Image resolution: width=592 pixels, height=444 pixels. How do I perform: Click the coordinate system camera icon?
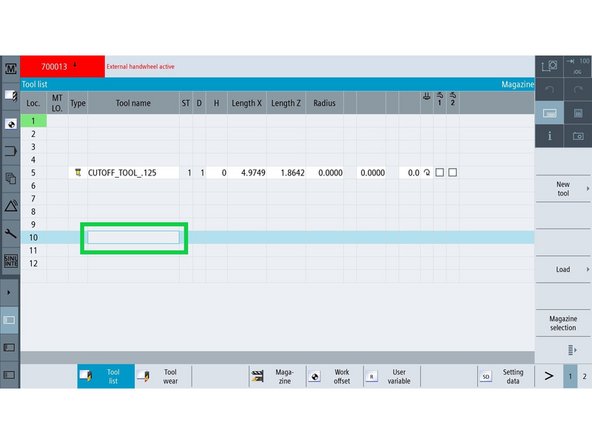point(549,66)
